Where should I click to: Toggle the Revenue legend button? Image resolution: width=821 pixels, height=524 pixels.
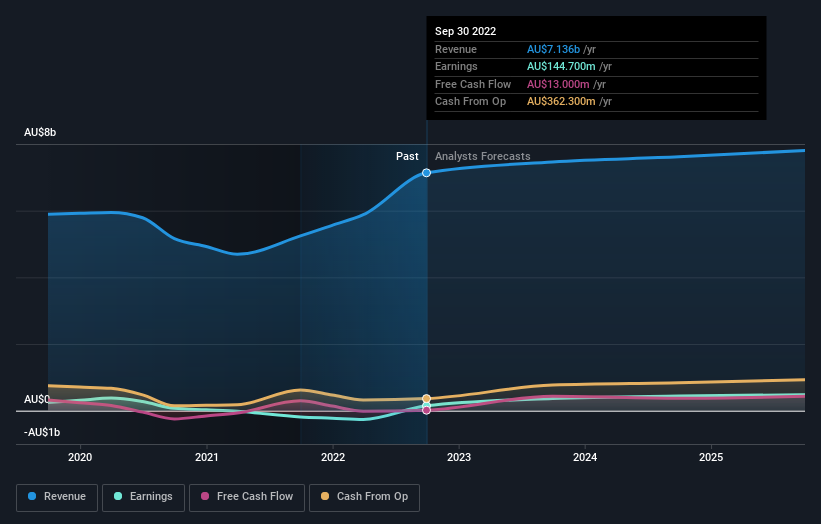(57, 497)
